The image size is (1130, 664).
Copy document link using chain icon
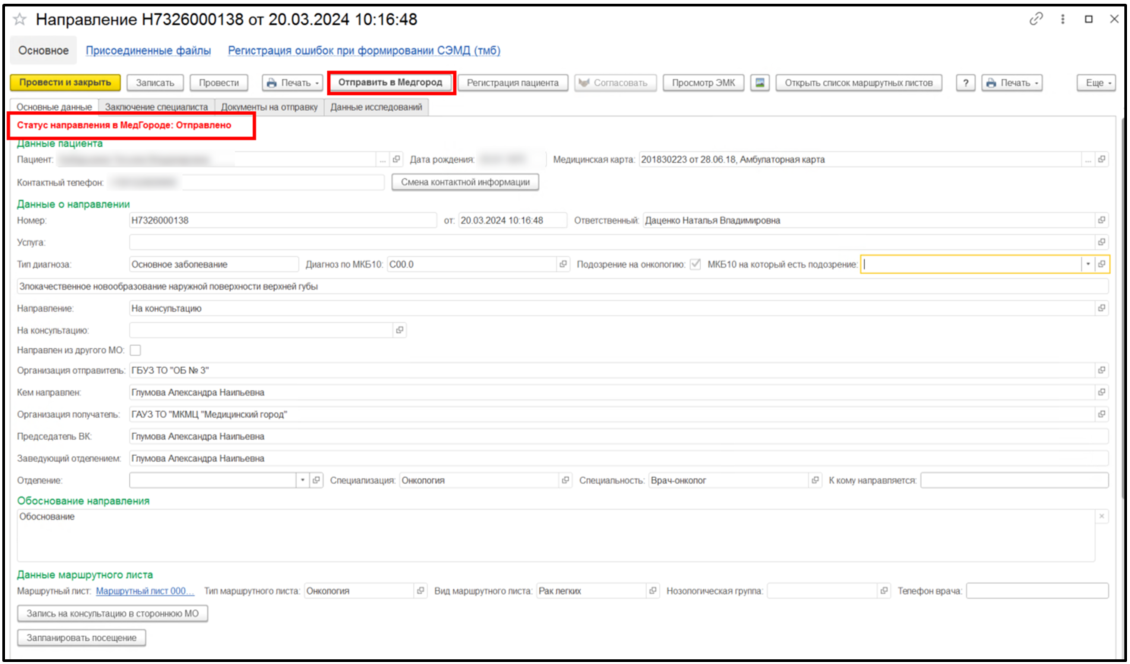point(1036,20)
